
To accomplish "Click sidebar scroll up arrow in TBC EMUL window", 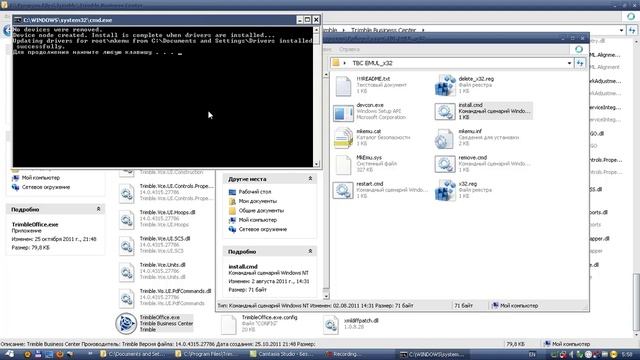I will [326, 75].
